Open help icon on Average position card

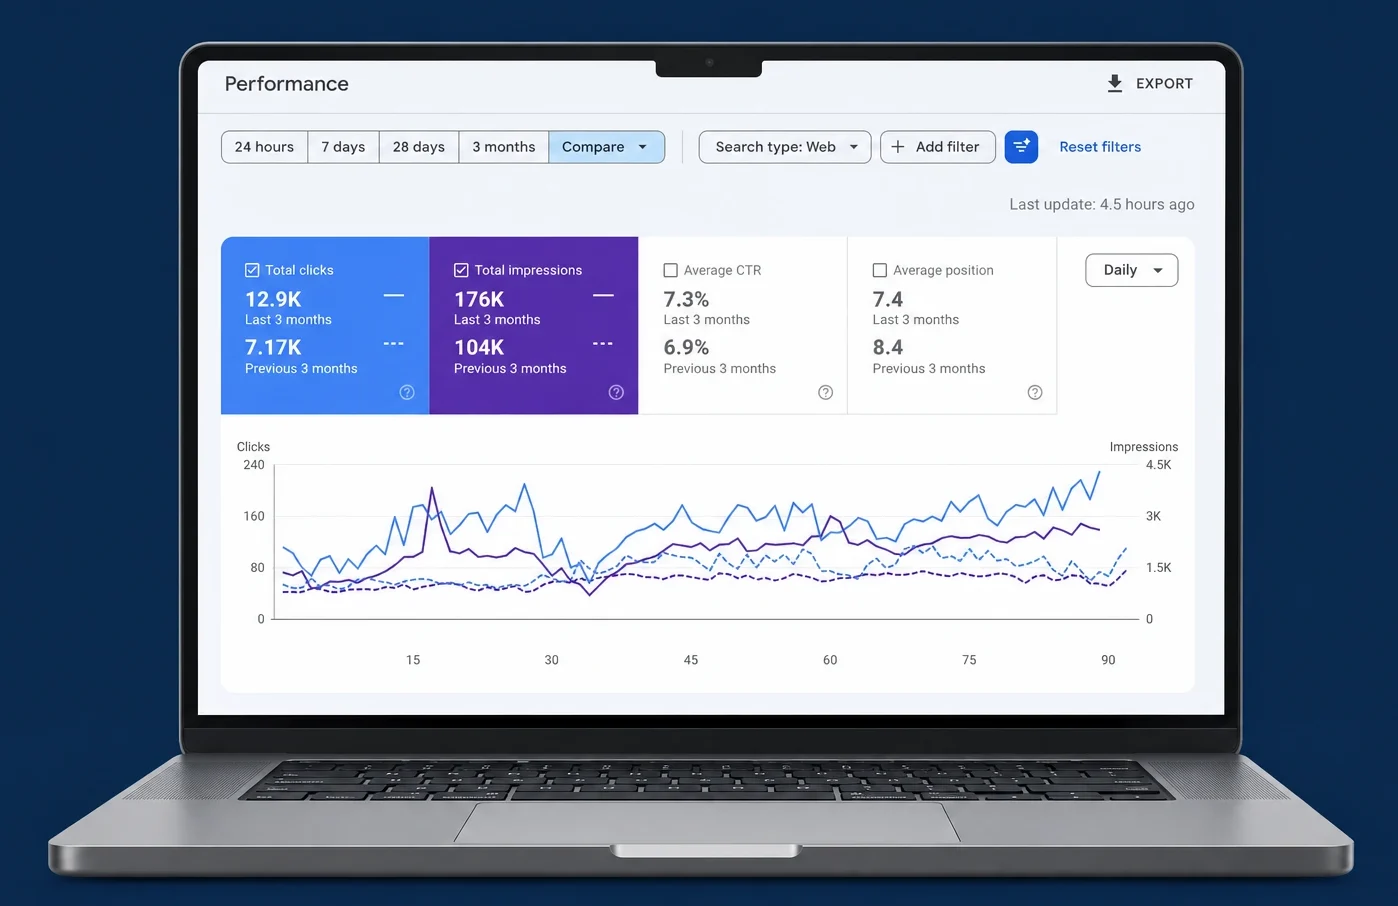(1035, 392)
